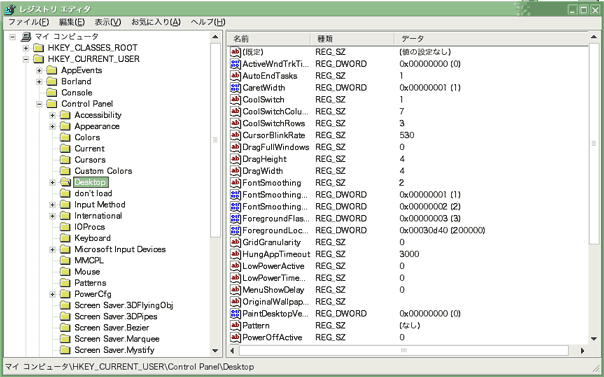Viewport: 604px width, 377px height.
Task: Collapse the Control Panel key
Action: point(39,104)
